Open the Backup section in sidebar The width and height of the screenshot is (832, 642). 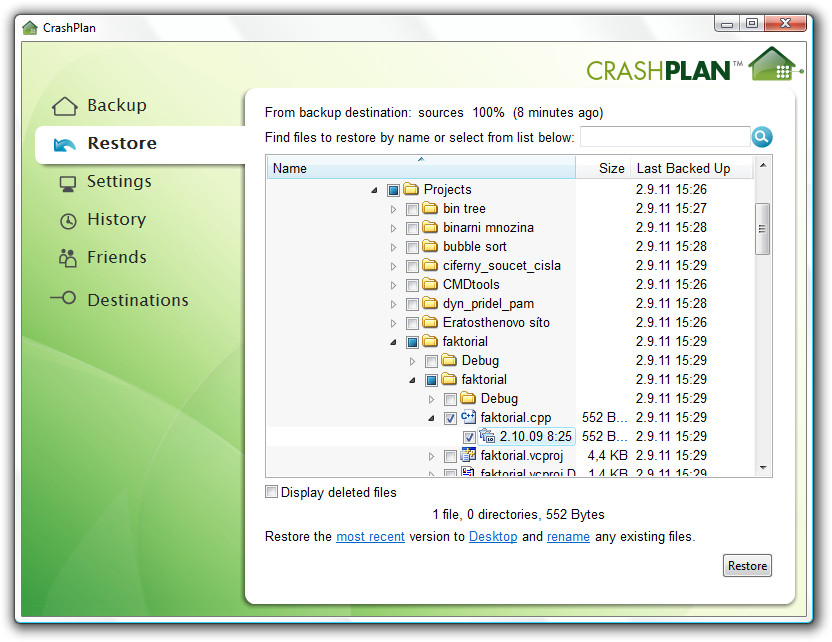[100, 106]
